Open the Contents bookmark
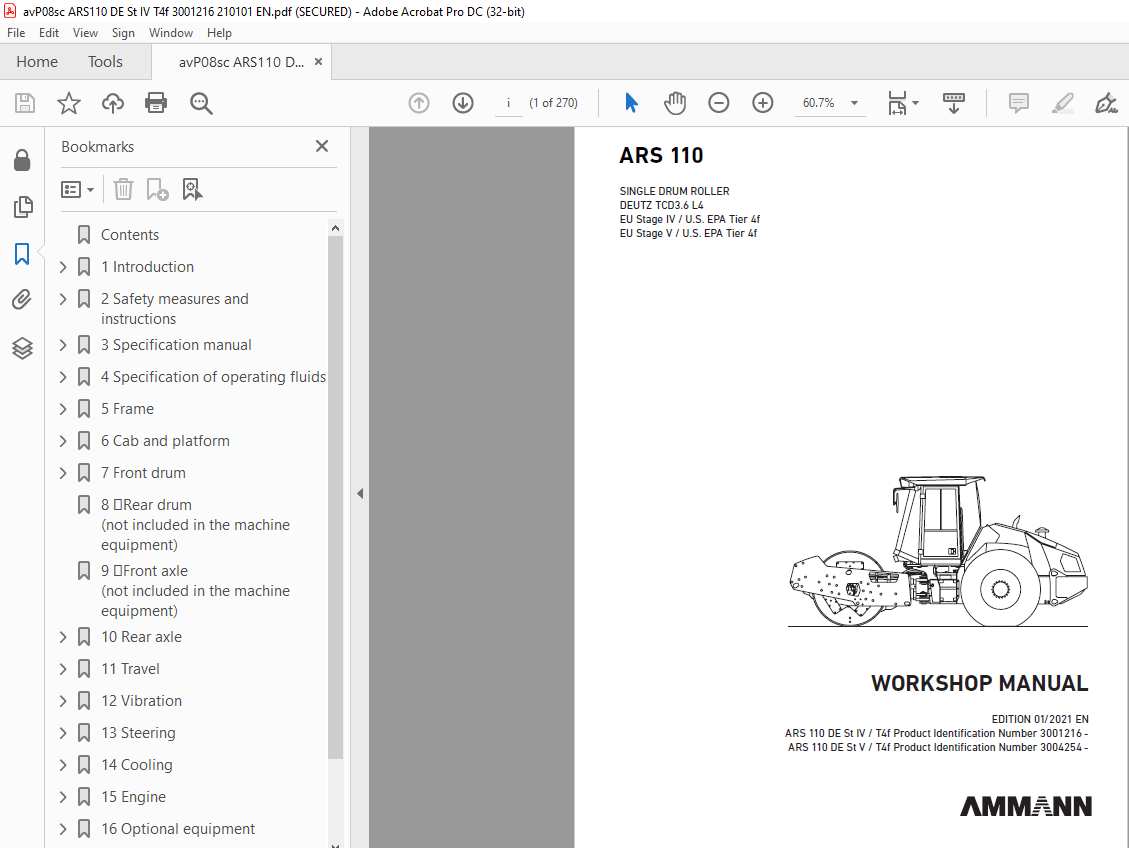1129x848 pixels. click(x=130, y=235)
